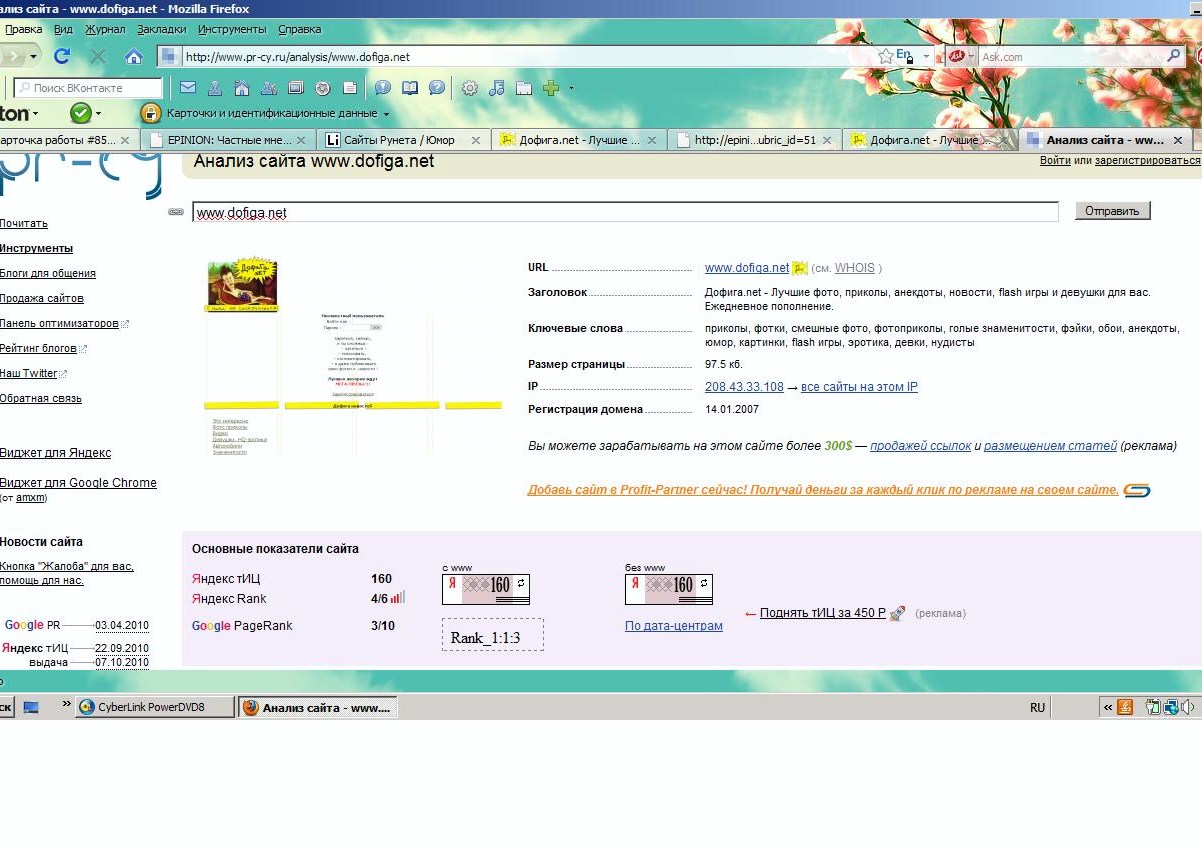Viewport: 1202px width, 850px height.
Task: Open the address bar history dropdown arrow
Action: pos(927,57)
